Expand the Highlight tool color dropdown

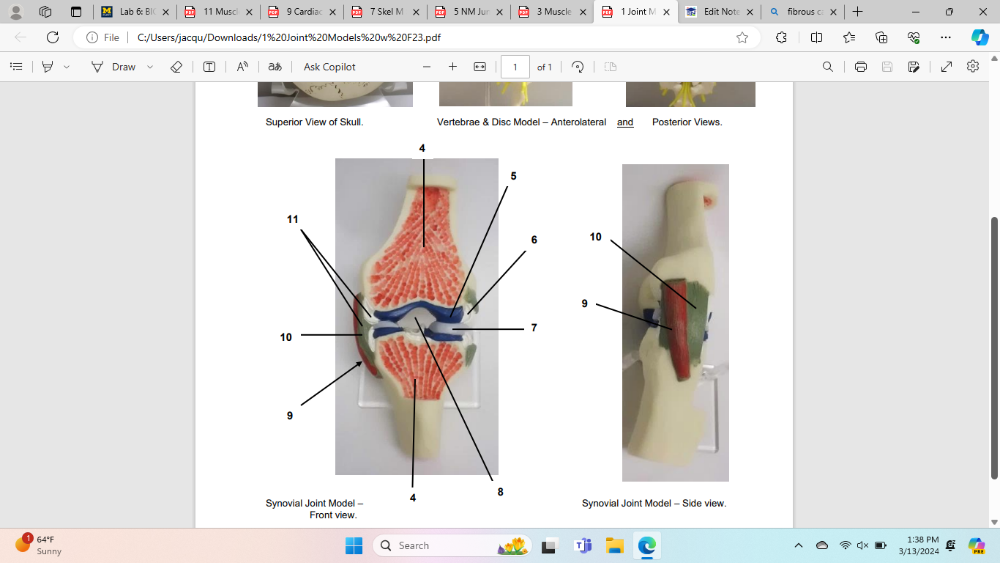tap(67, 67)
